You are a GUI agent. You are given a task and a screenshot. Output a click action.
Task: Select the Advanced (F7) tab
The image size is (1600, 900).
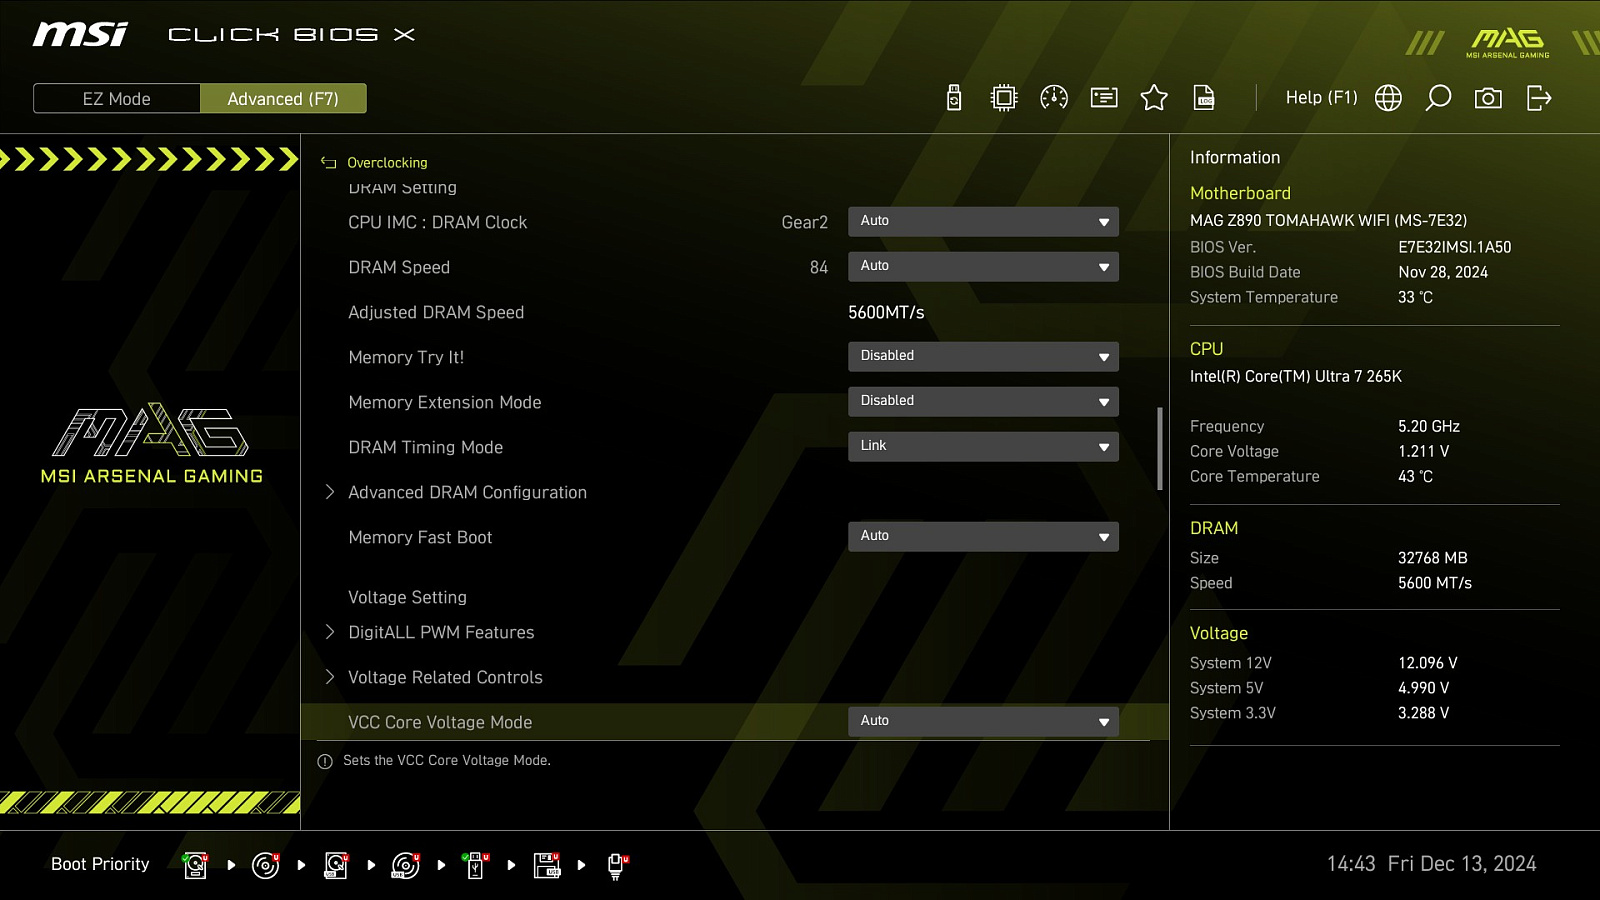tap(283, 98)
